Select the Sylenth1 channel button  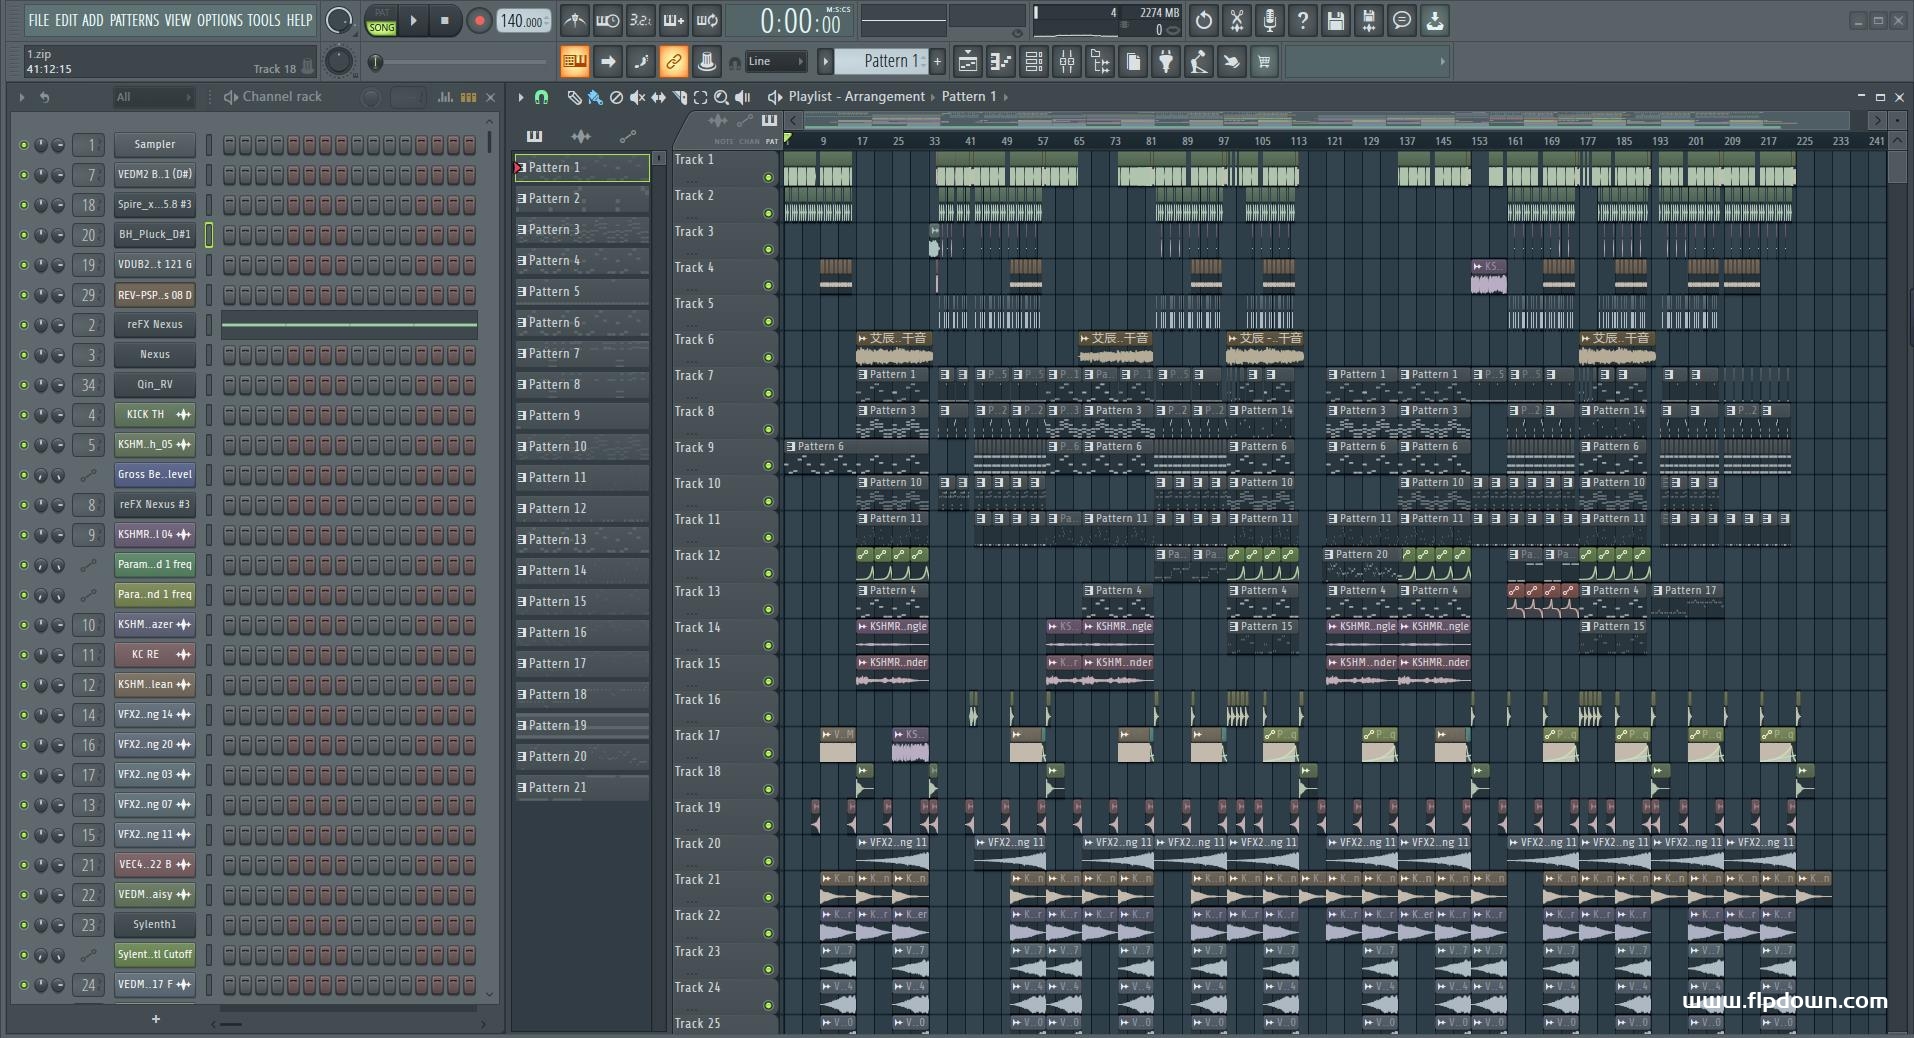pyautogui.click(x=154, y=925)
